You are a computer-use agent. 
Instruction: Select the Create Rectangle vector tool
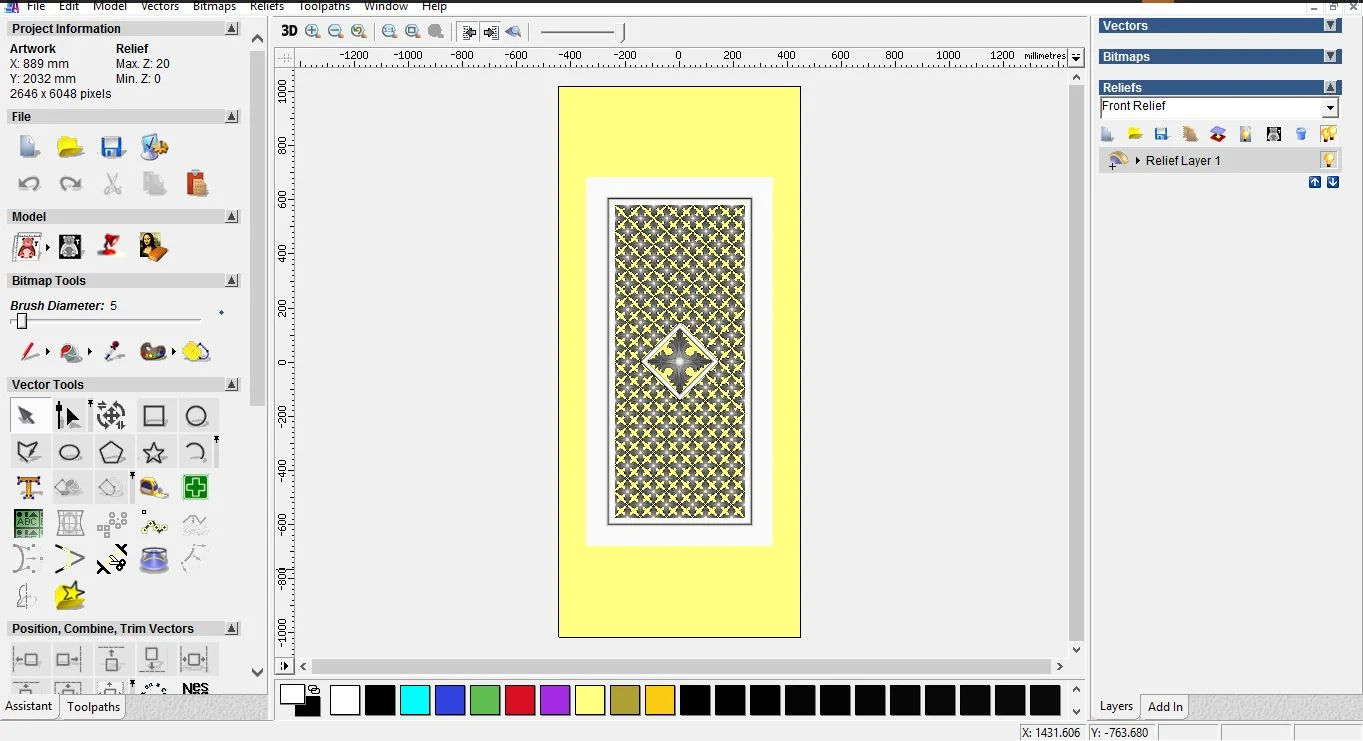pyautogui.click(x=154, y=416)
